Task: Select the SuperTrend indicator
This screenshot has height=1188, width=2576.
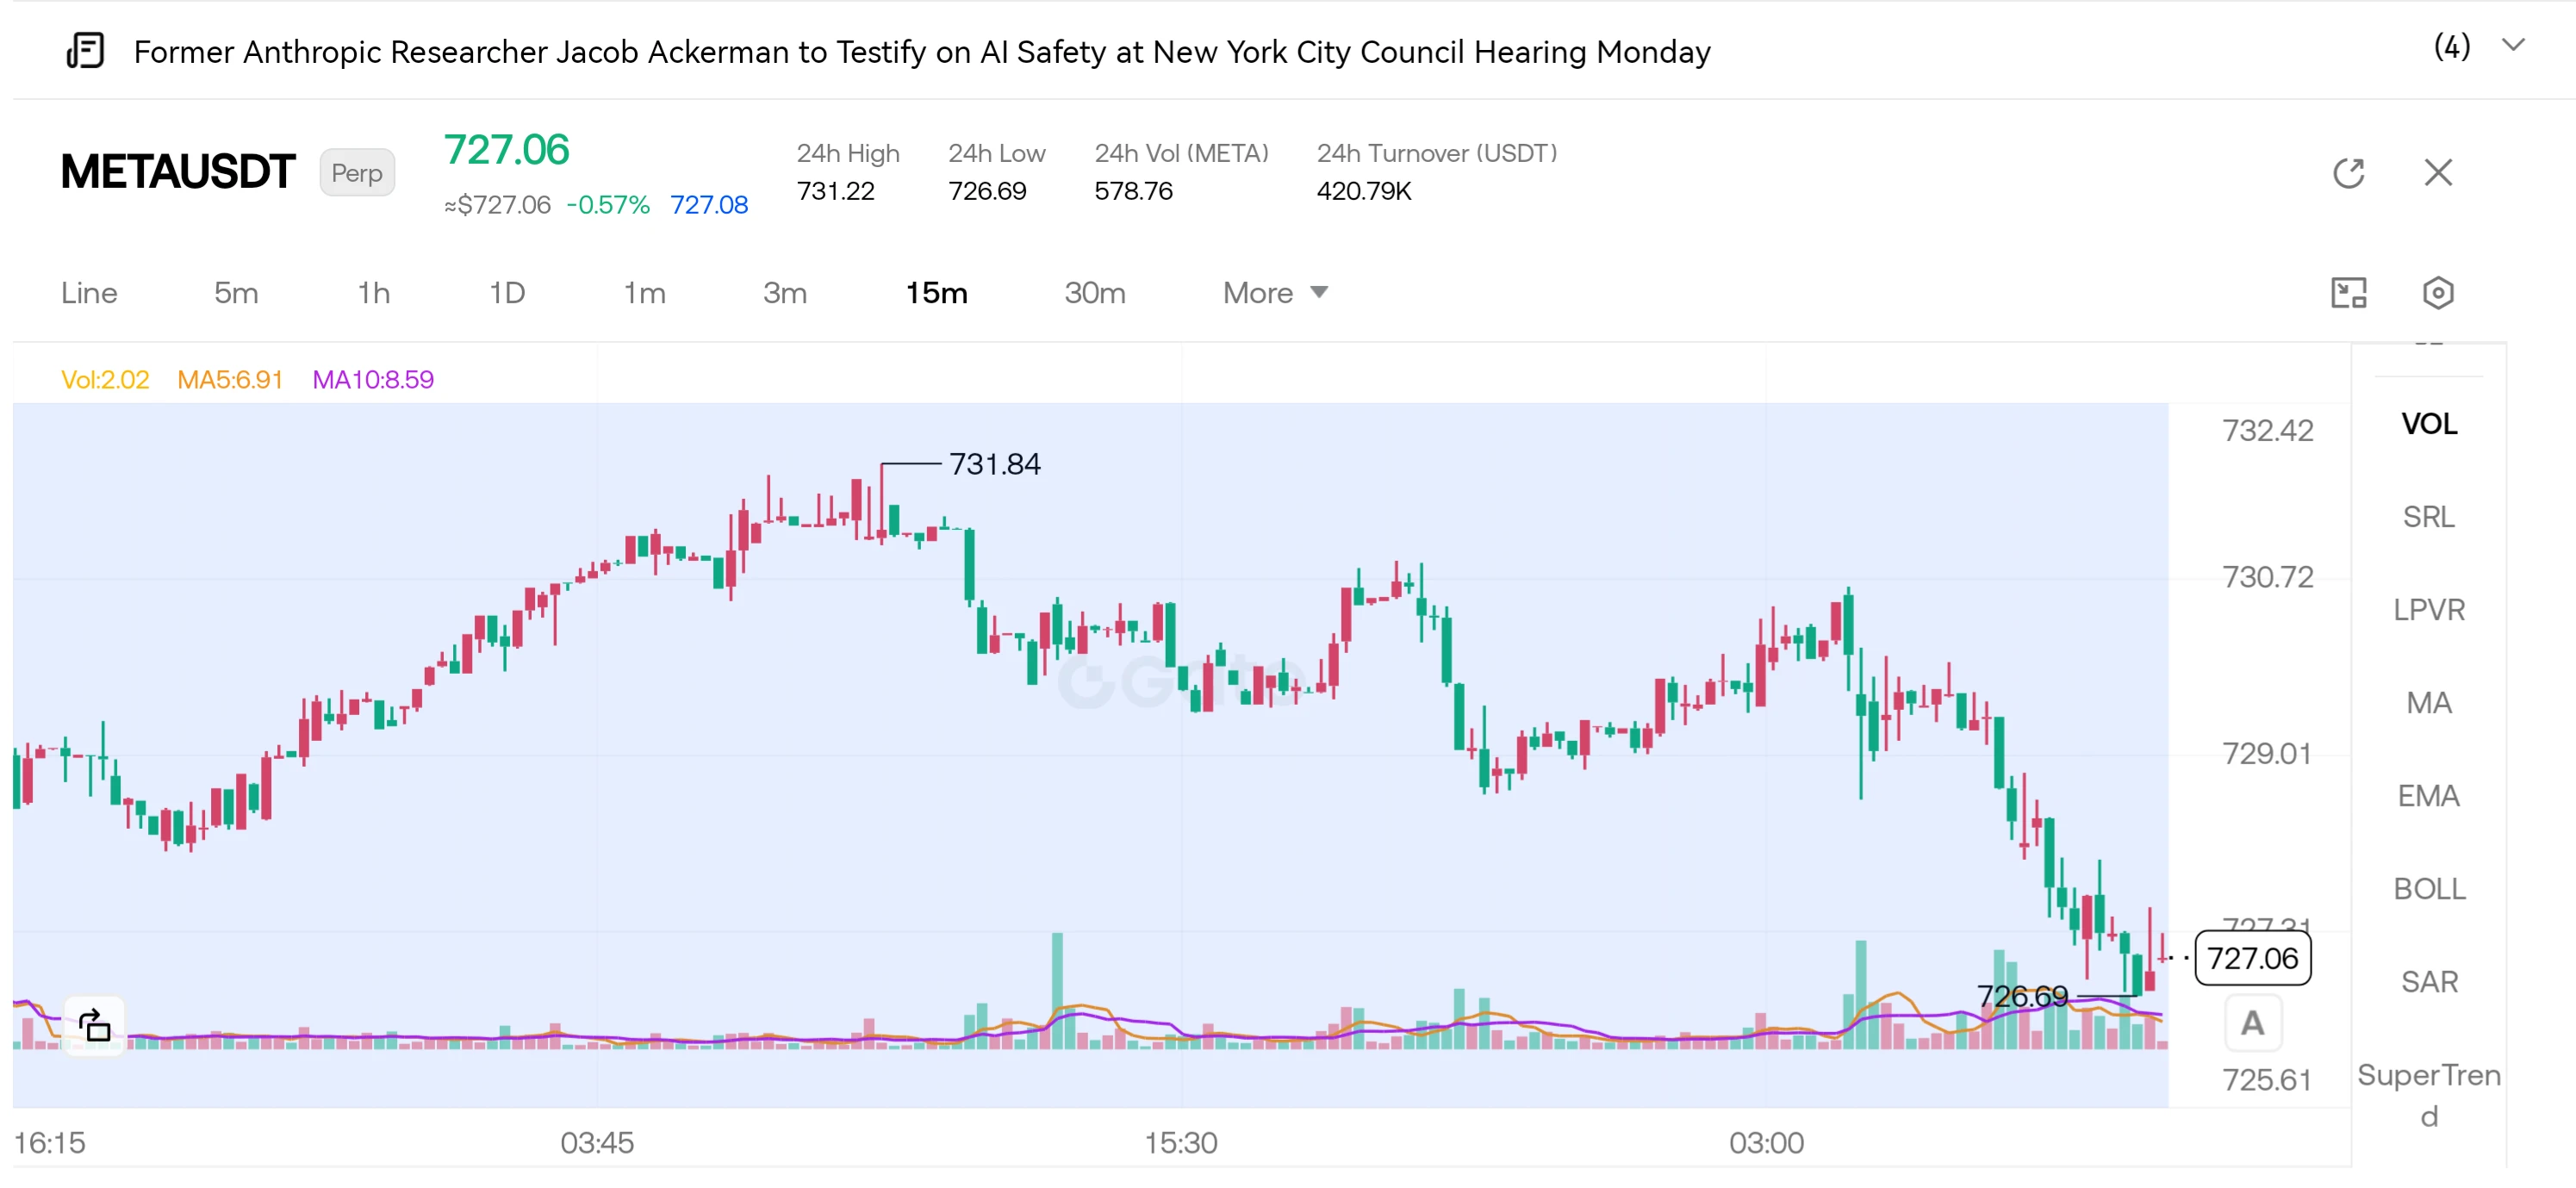Action: (2428, 1095)
